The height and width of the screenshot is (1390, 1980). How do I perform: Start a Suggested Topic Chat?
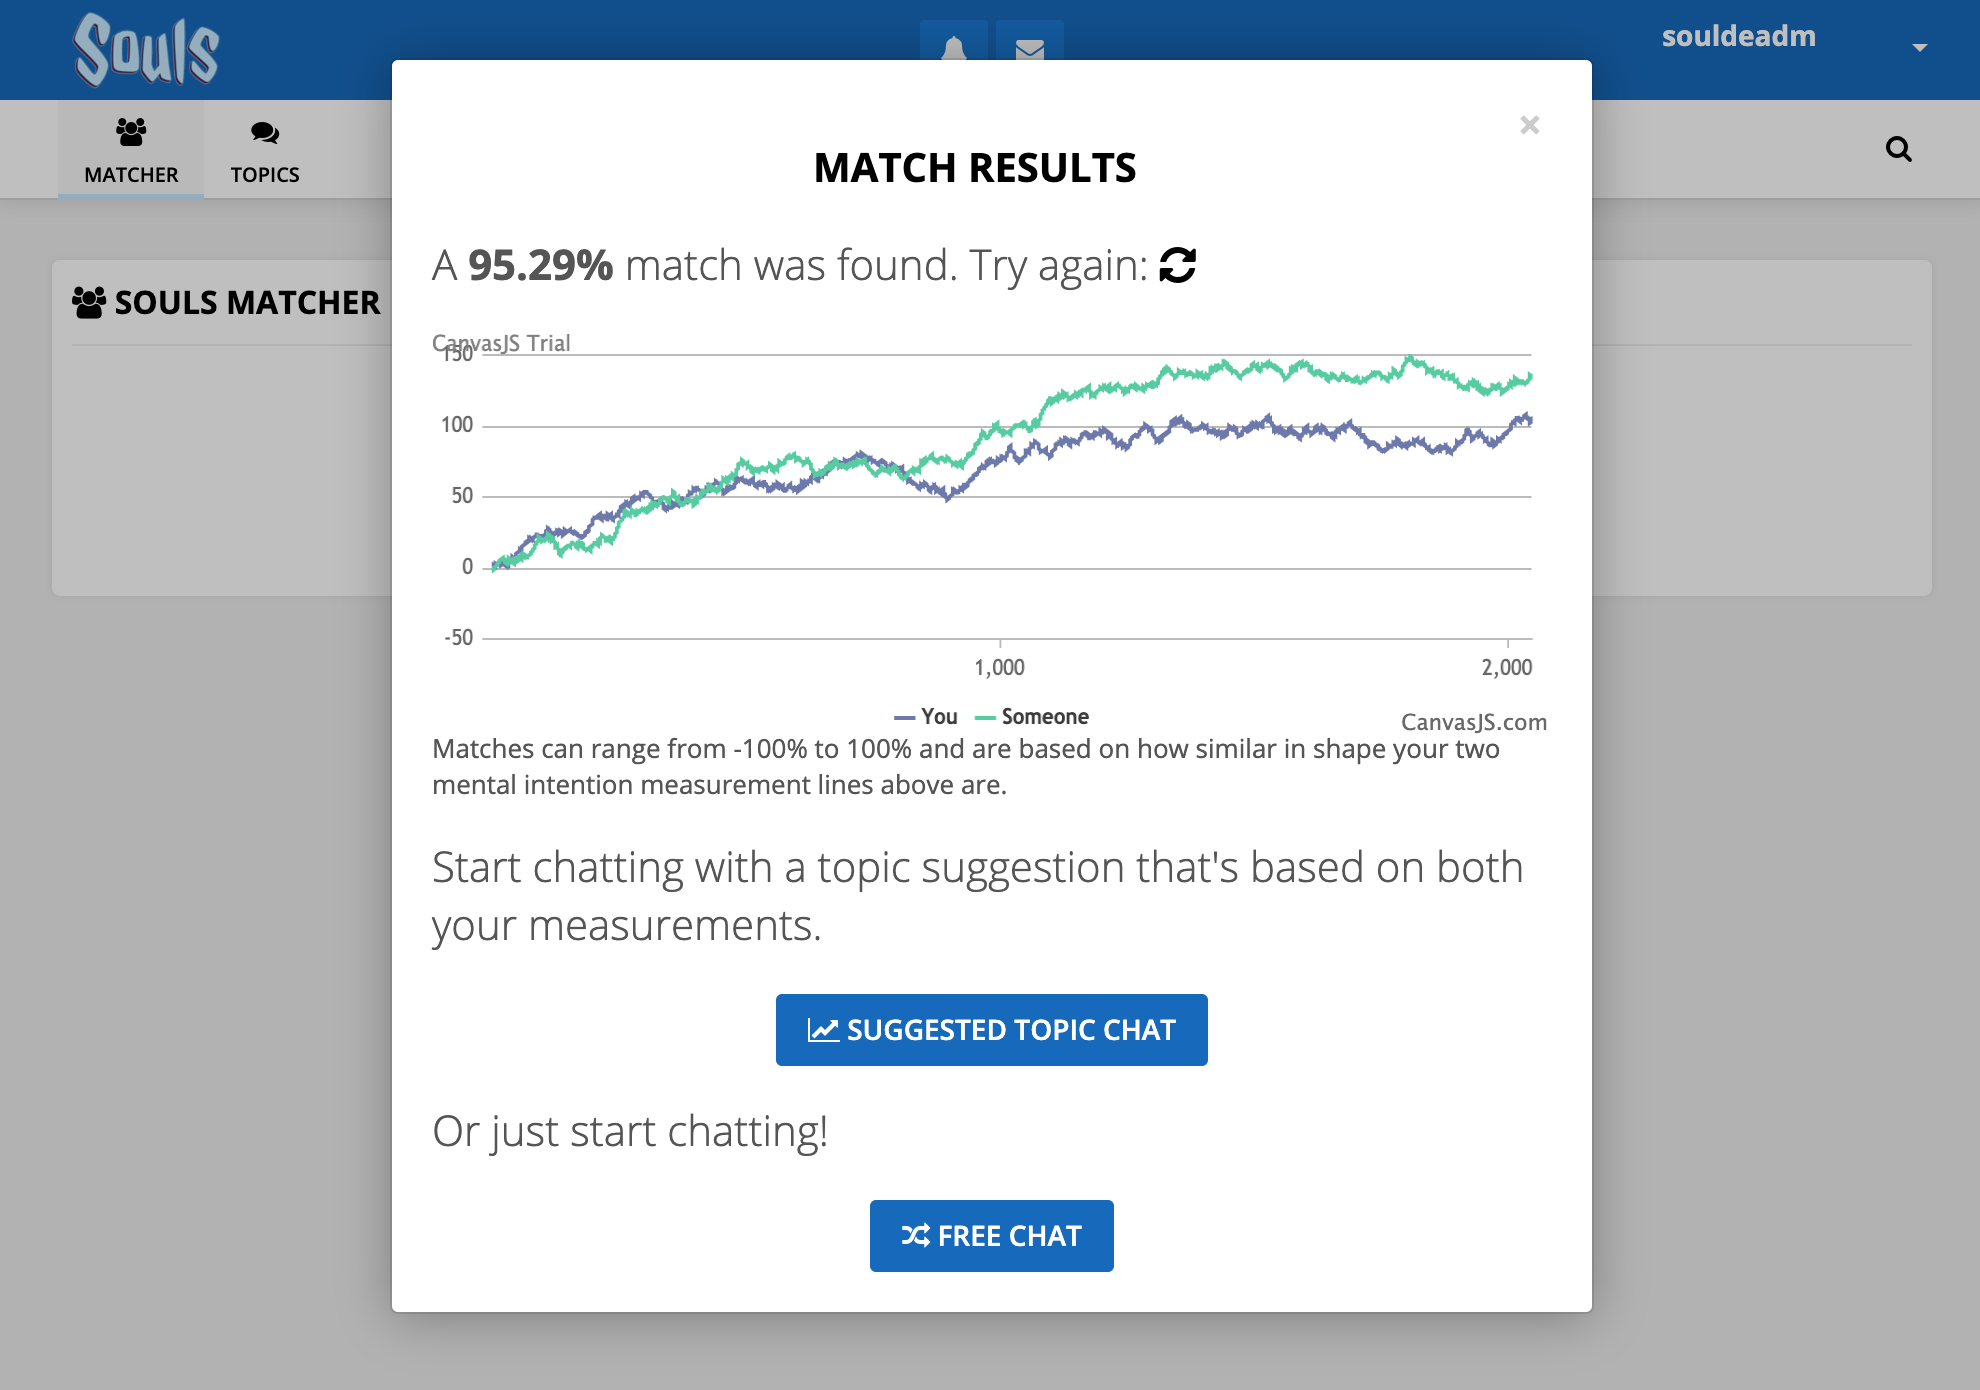click(x=991, y=1030)
